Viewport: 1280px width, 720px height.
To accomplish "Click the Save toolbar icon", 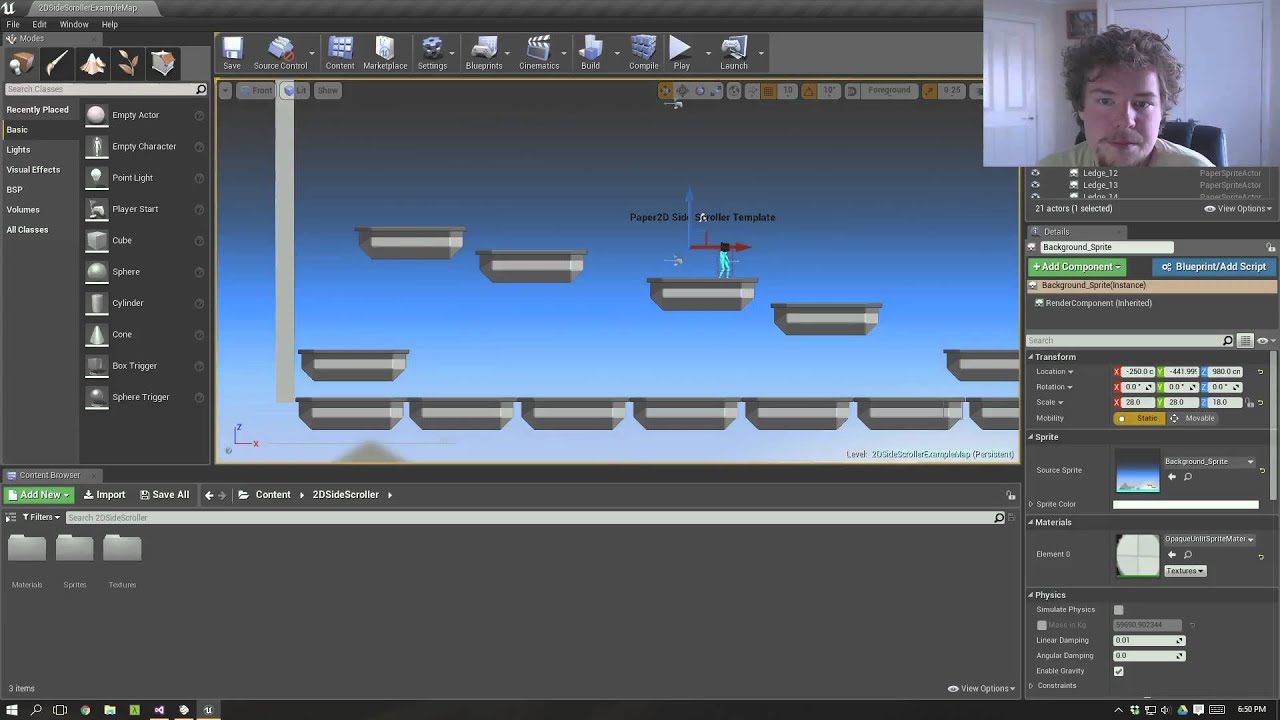I will coord(232,54).
